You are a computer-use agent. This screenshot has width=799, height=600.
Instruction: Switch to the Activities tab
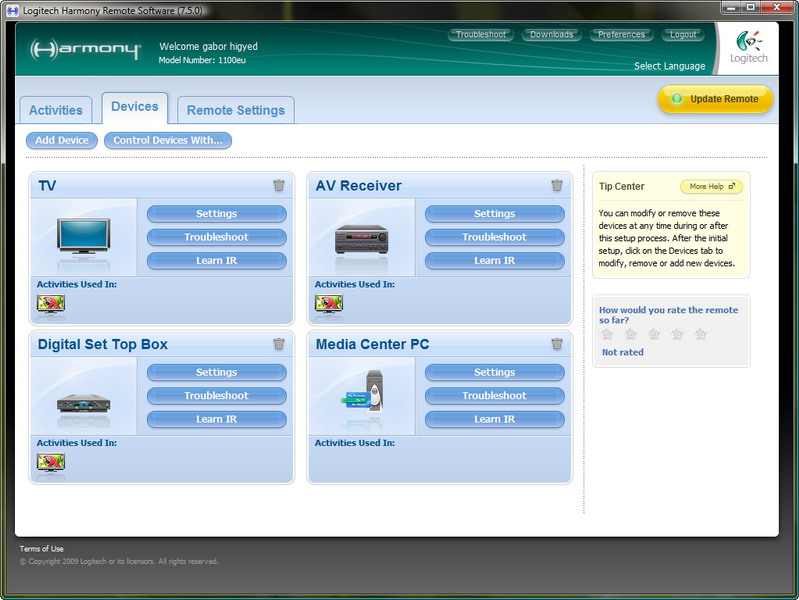pyautogui.click(x=56, y=111)
